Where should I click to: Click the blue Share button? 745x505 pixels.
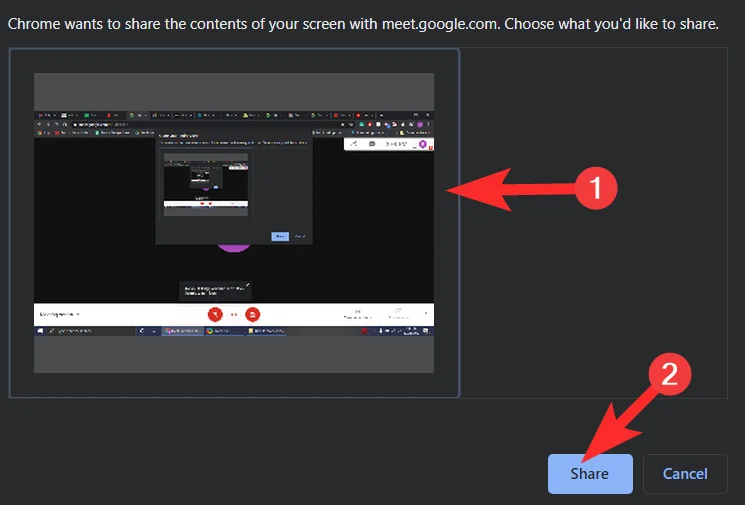click(590, 474)
